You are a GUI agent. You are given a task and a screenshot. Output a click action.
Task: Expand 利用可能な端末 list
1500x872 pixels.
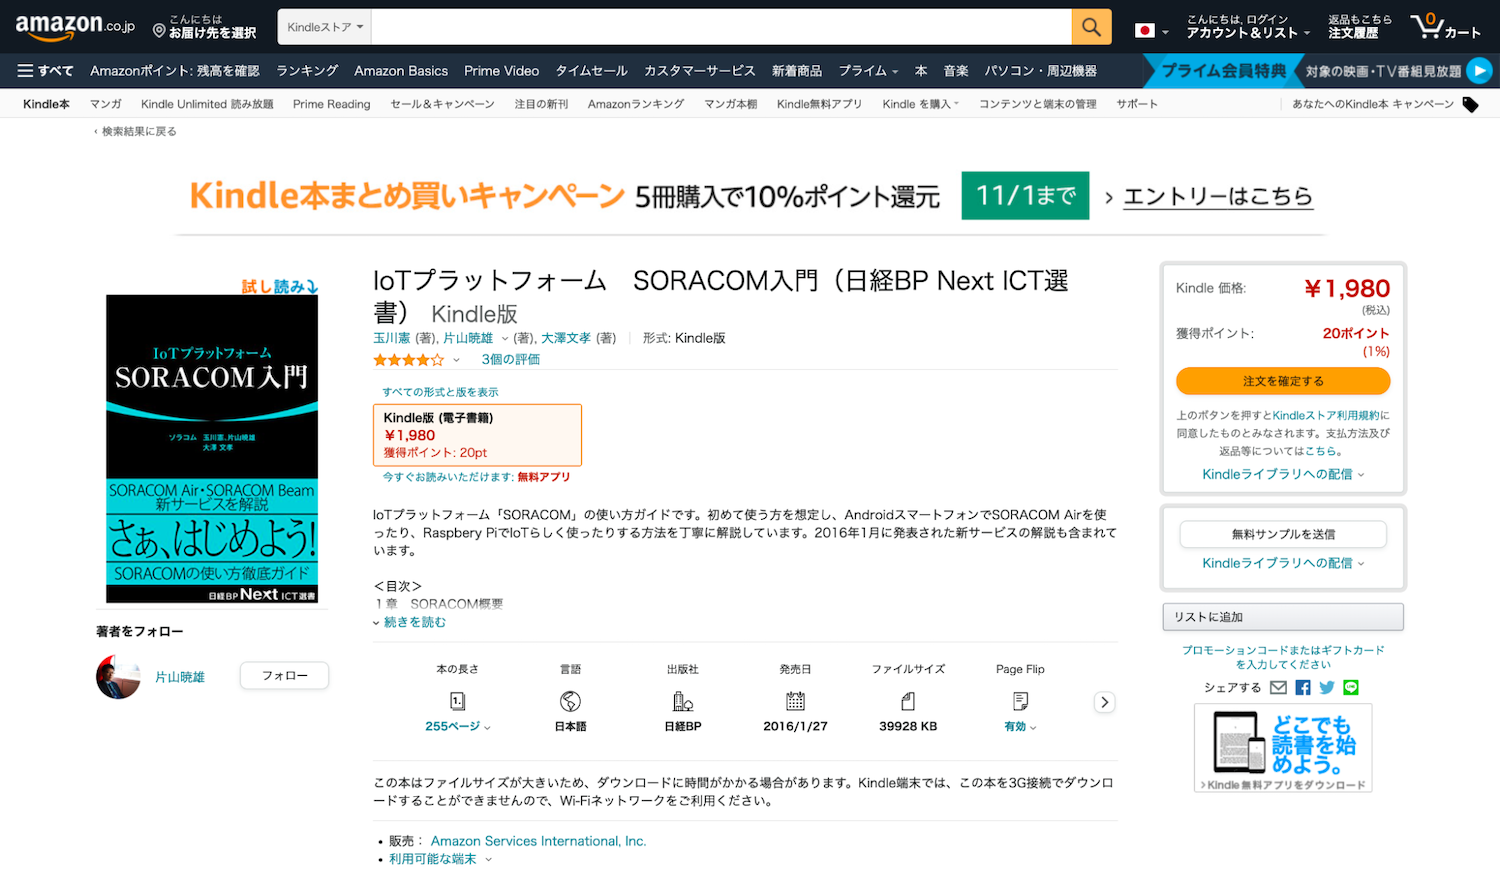click(440, 859)
